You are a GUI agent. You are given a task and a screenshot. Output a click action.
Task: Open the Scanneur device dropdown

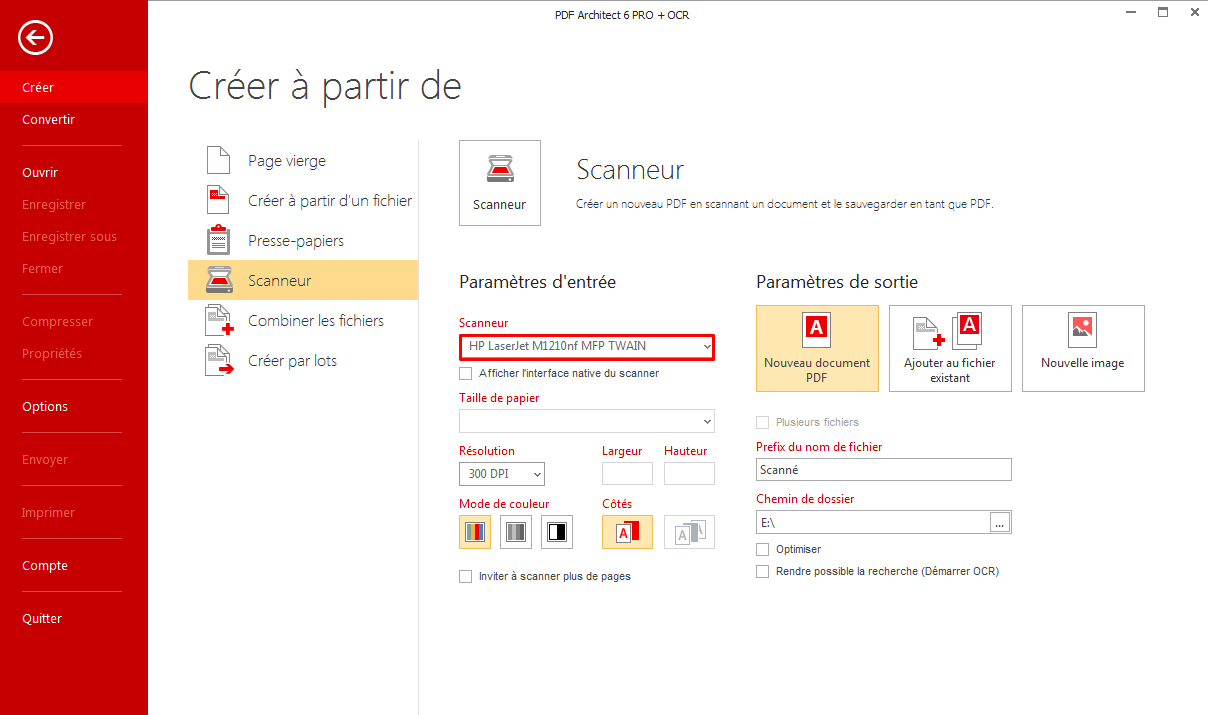coord(587,346)
